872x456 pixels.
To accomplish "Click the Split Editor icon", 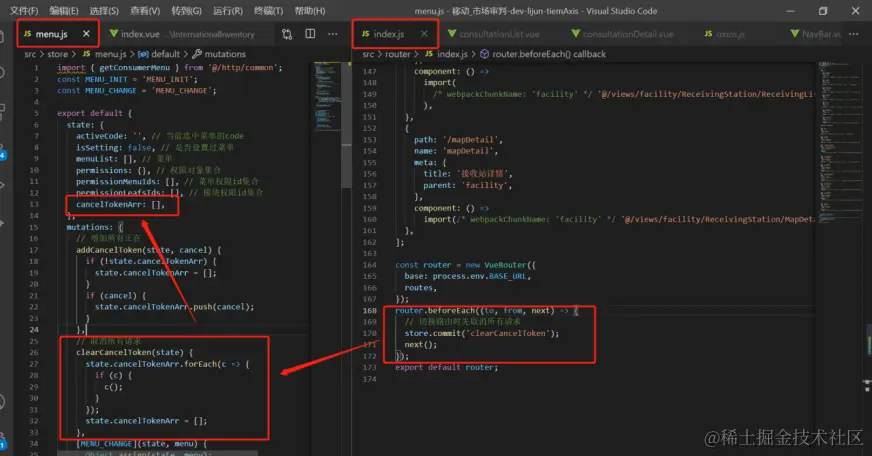I will (310, 34).
